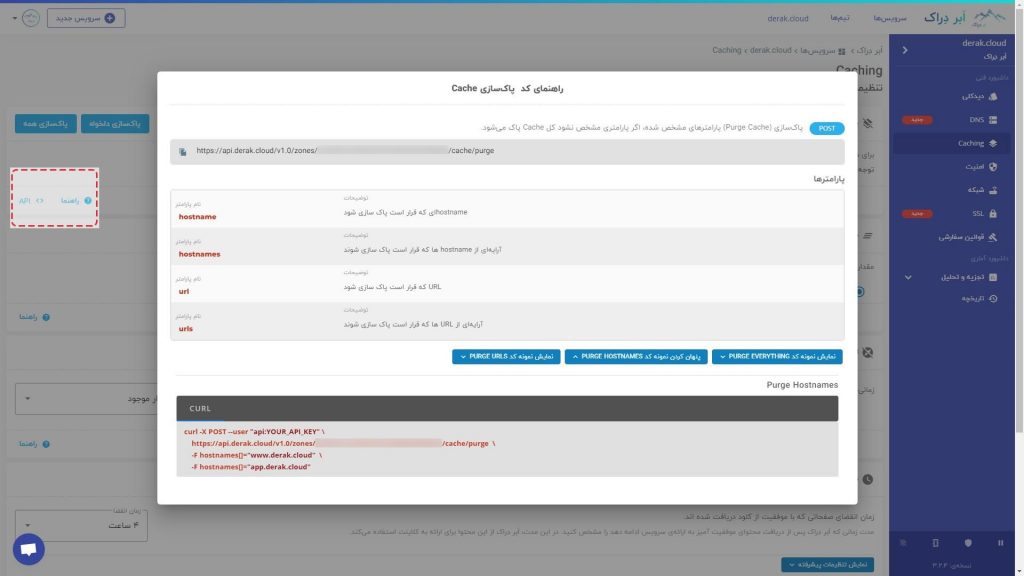Screen dimensions: 1024x576
Task: Show the PURGE URLS sample code
Action: click(506, 357)
